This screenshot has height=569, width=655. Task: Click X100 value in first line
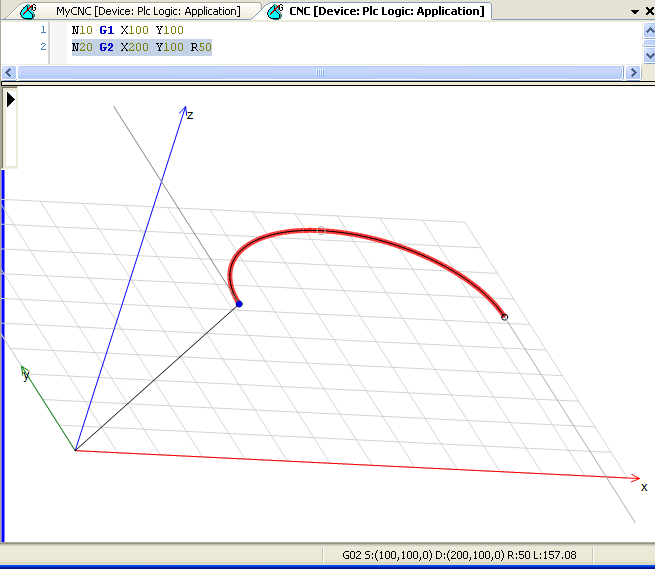coord(135,30)
